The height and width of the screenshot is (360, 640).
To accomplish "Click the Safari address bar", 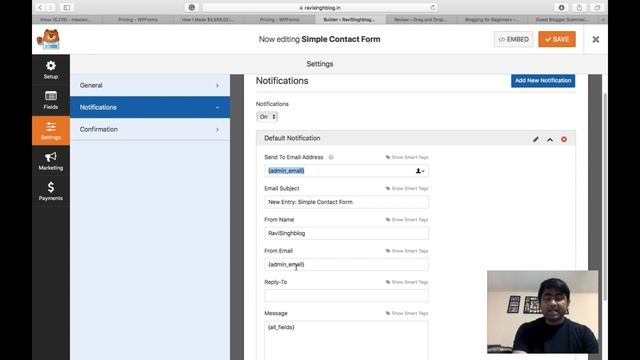I will coord(320,7).
